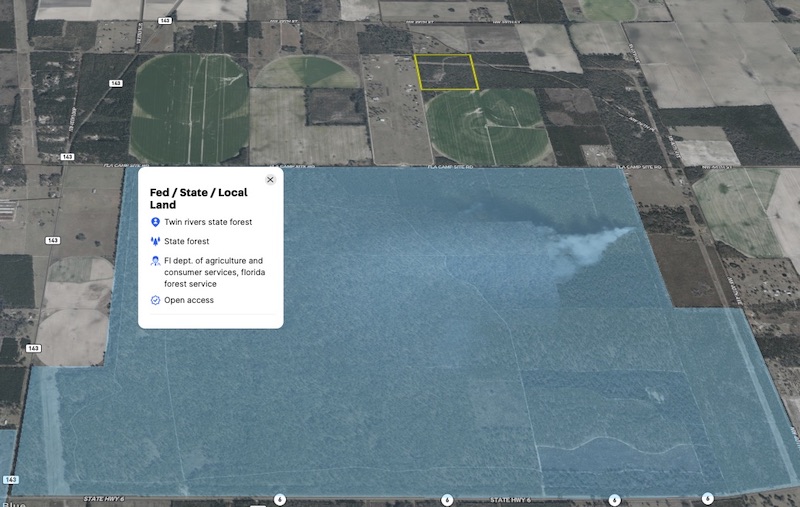The height and width of the screenshot is (507, 800).
Task: Click the Open access label
Action: tap(188, 300)
